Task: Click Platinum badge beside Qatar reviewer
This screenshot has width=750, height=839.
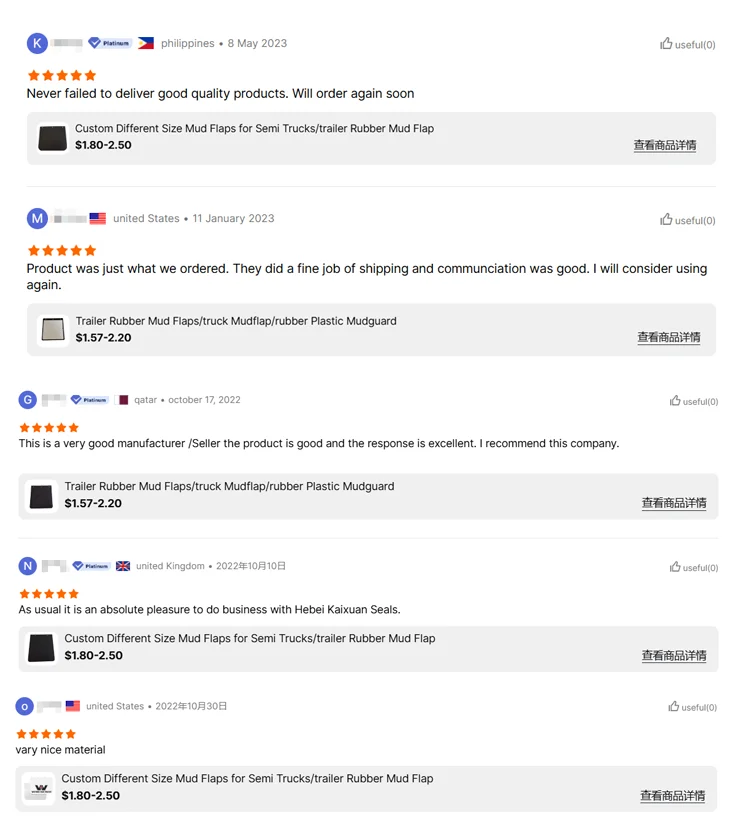Action: pos(90,400)
